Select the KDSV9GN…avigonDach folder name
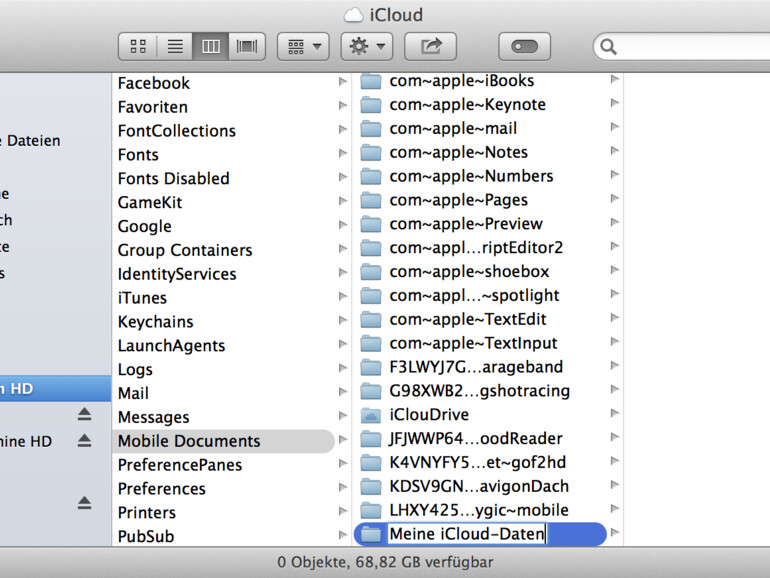 point(479,486)
